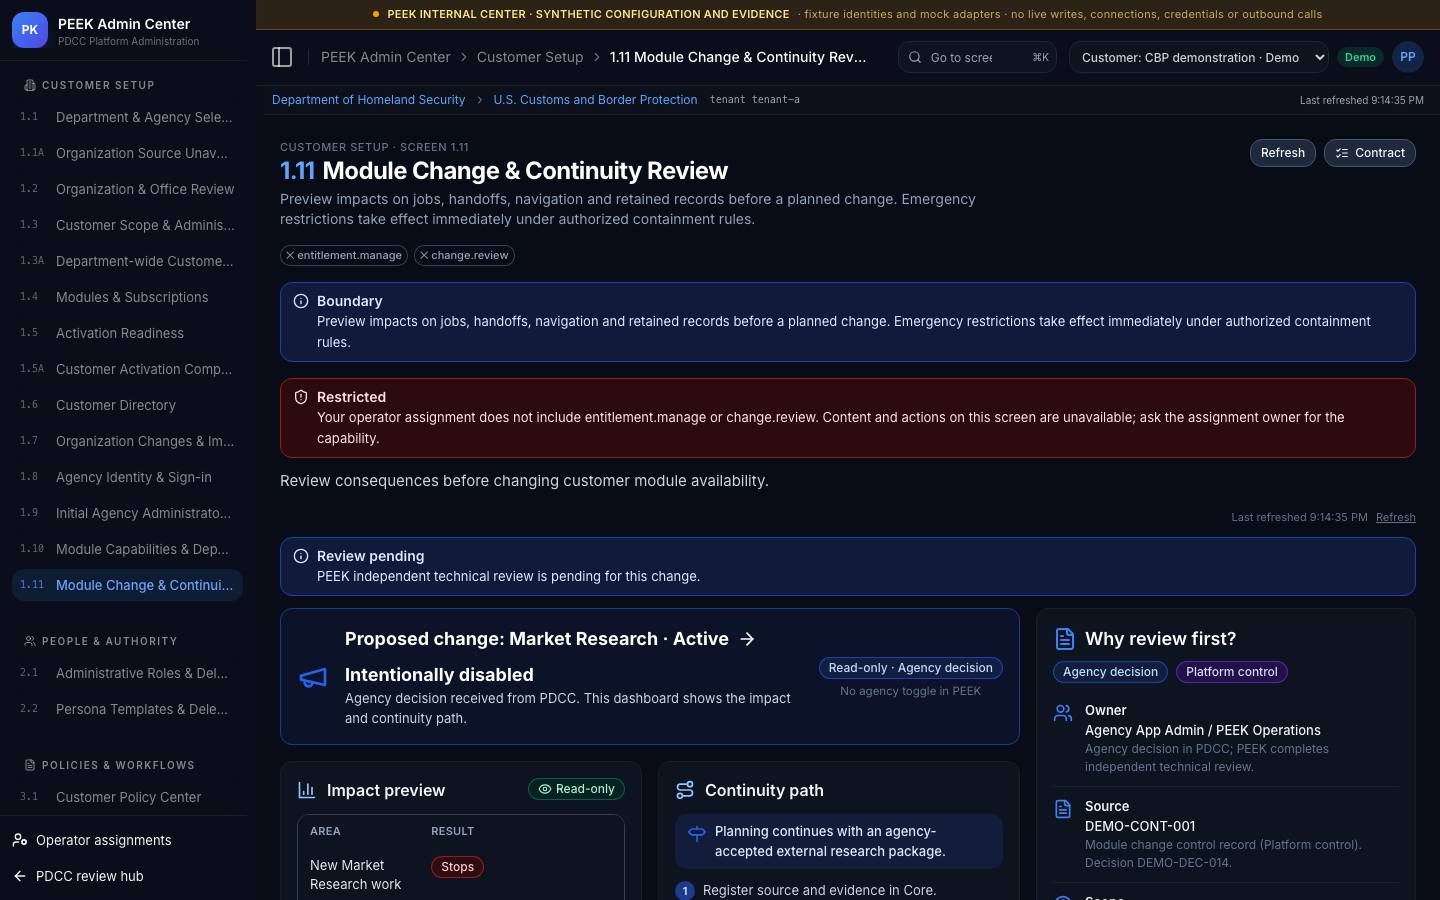1440x900 pixels.
Task: Click the Stops result badge
Action: point(457,867)
